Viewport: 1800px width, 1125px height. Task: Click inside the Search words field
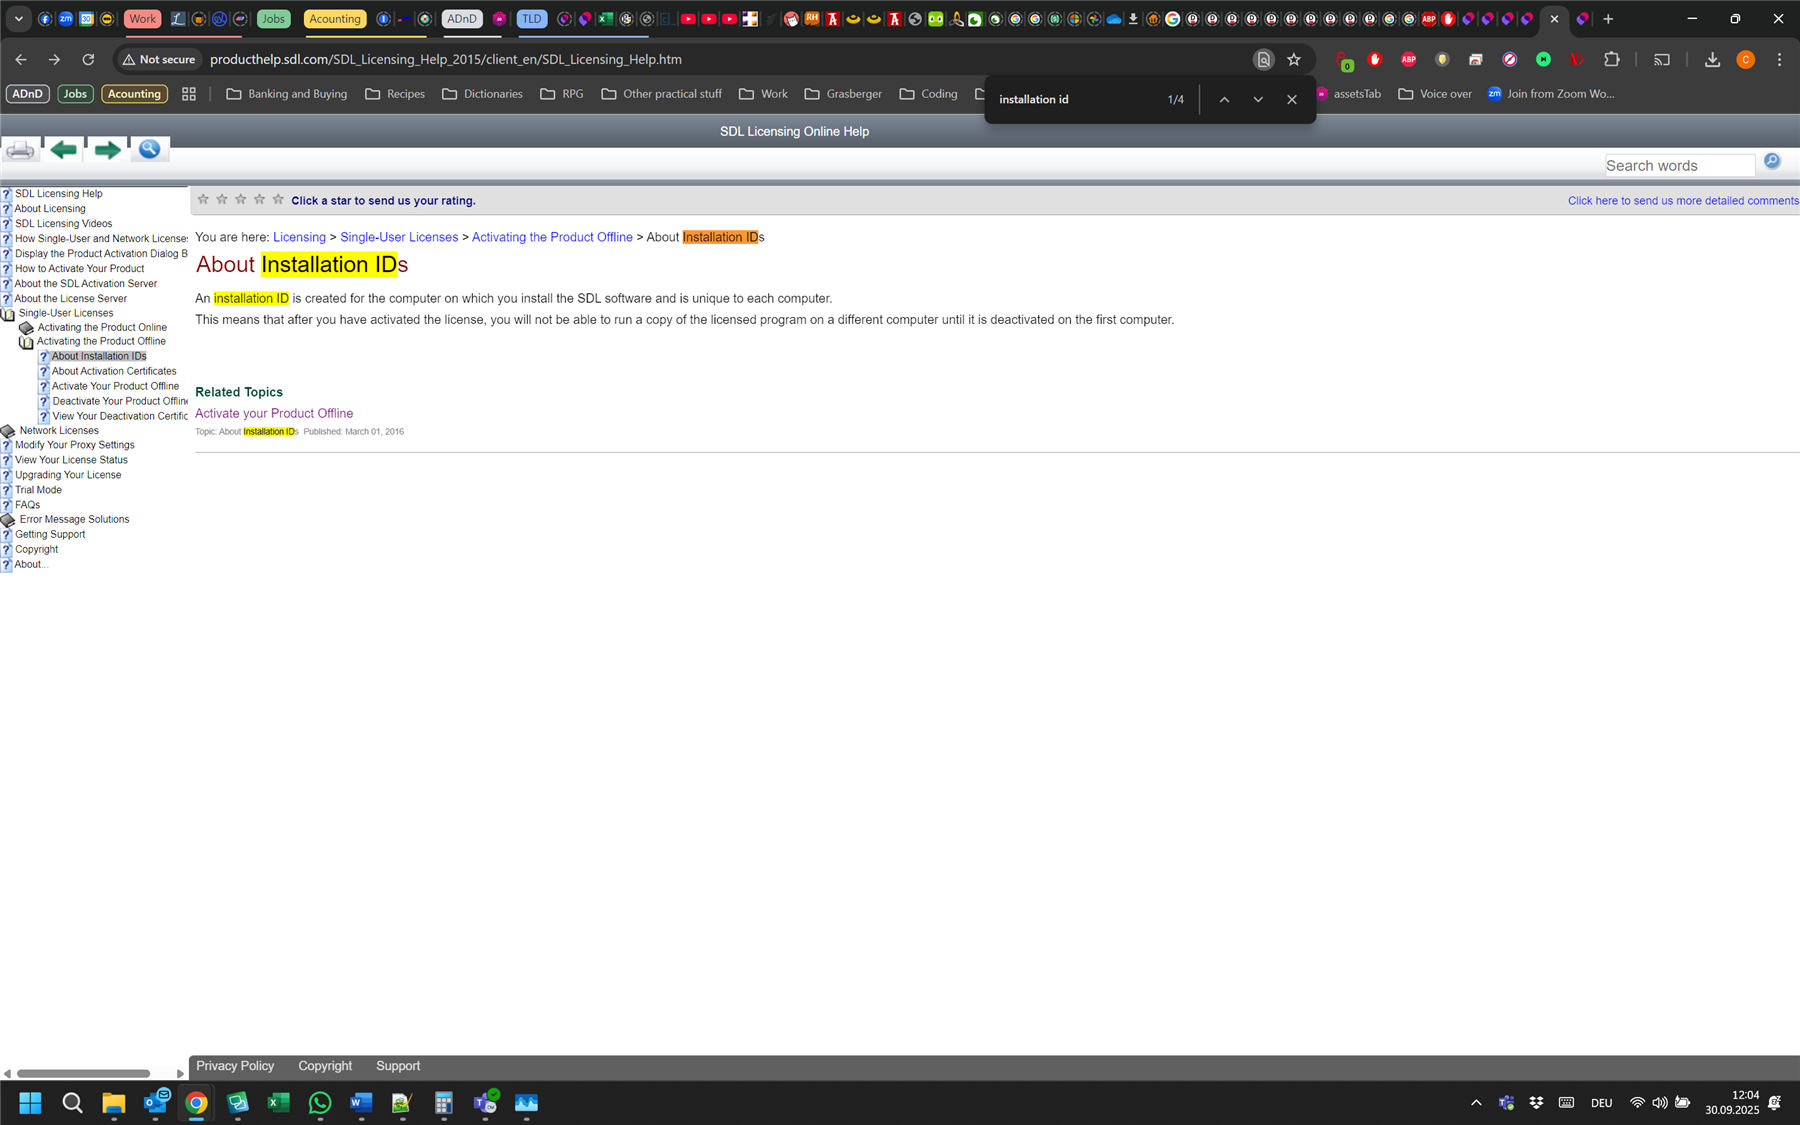(1680, 164)
